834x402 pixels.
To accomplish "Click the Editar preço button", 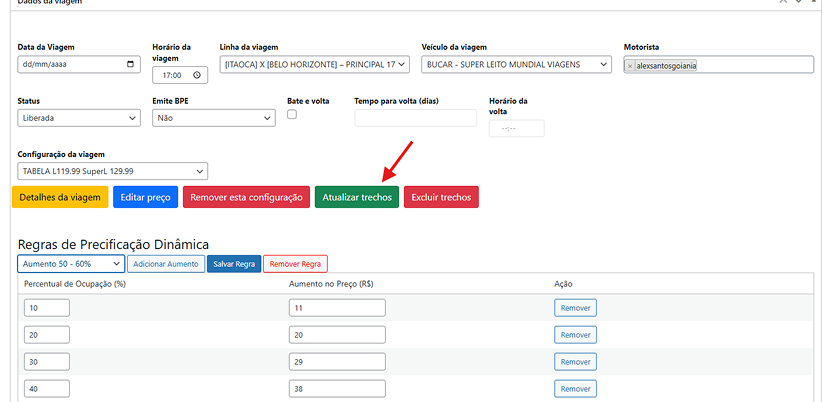I will (x=145, y=198).
